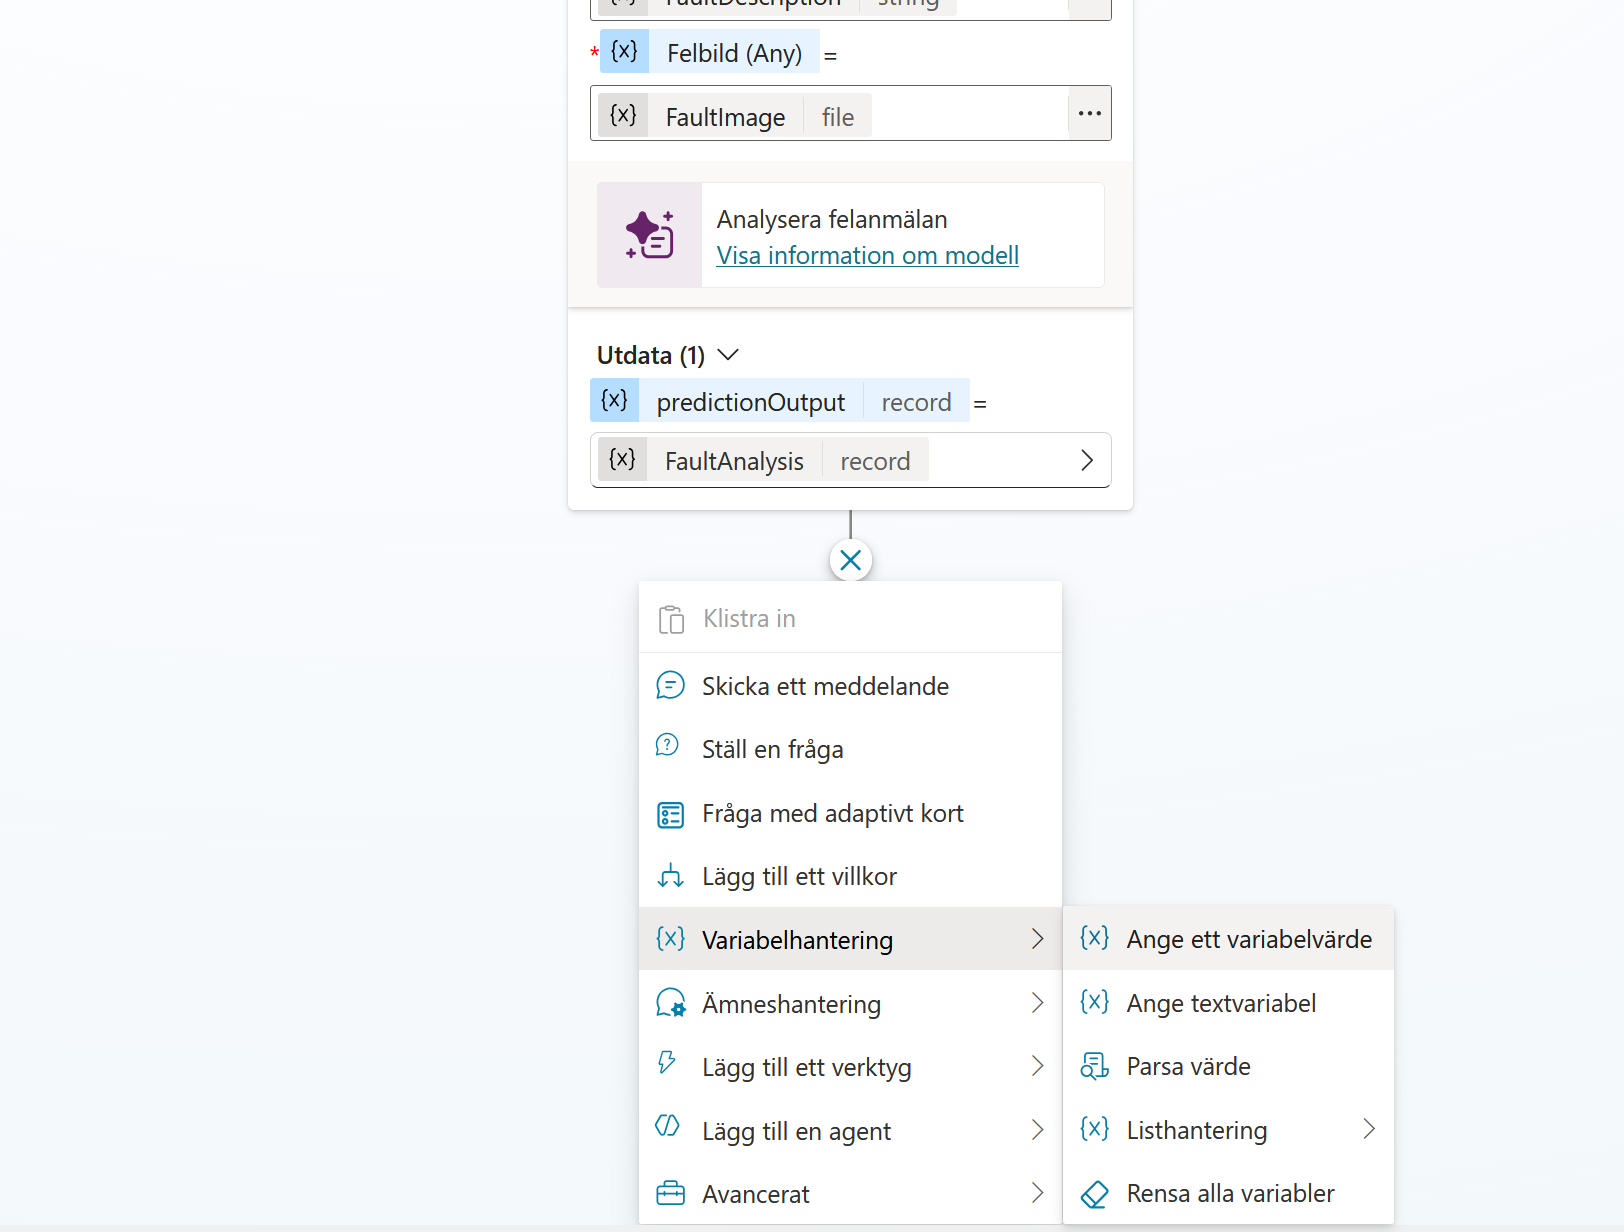Expand the Lägg till en agent submenu arrow
This screenshot has height=1232, width=1624.
(1037, 1130)
